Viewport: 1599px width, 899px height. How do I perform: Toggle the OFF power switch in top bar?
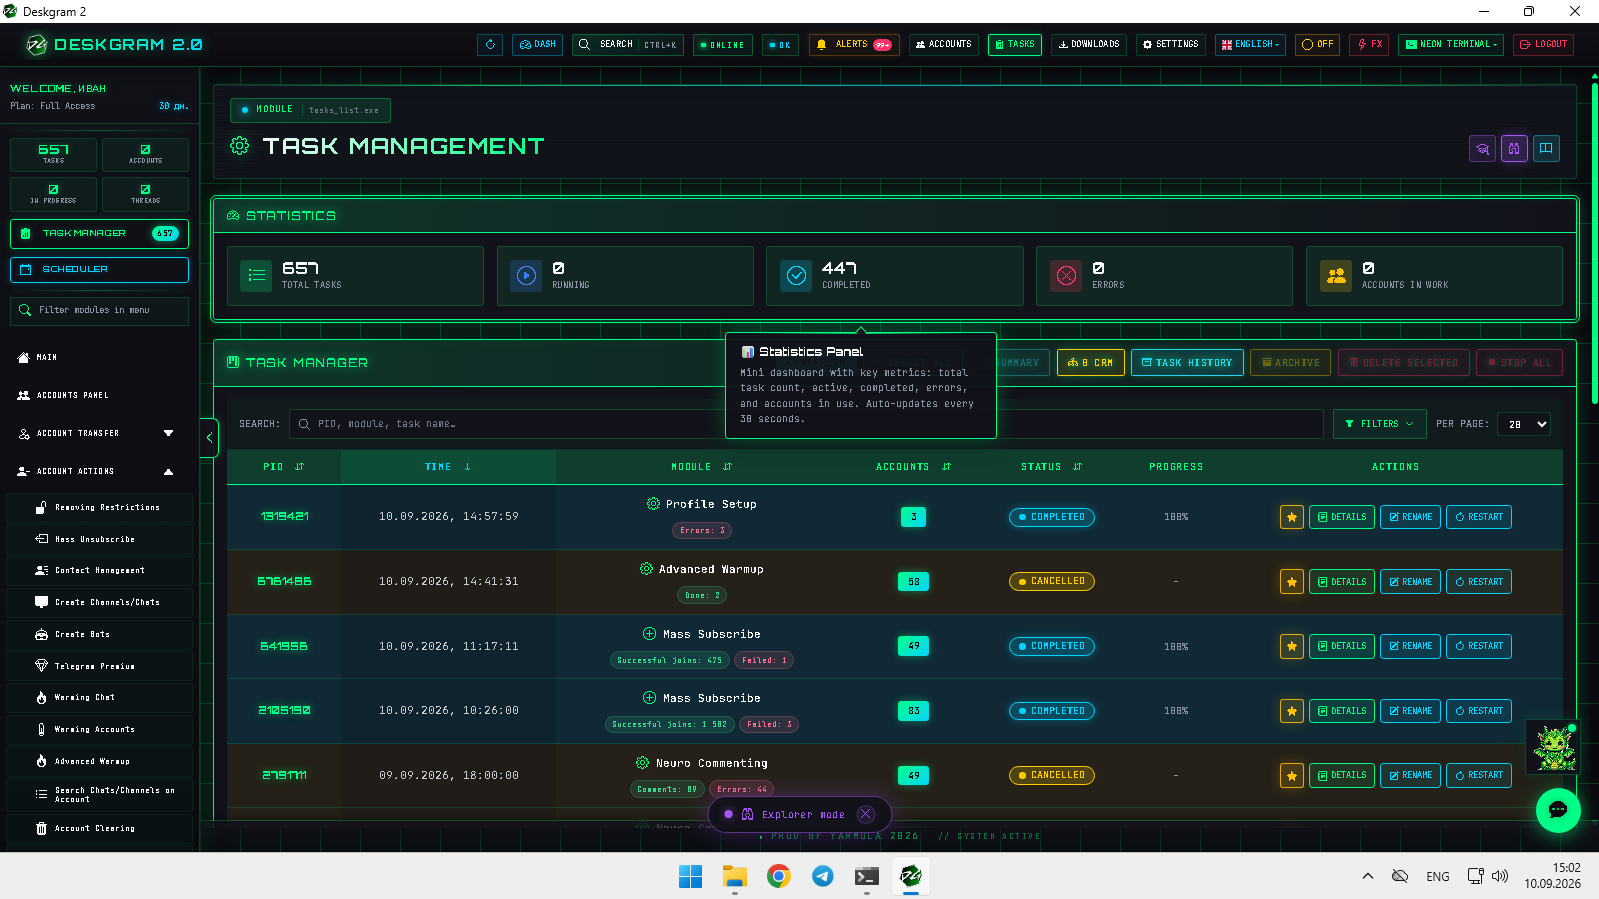[x=1317, y=45]
